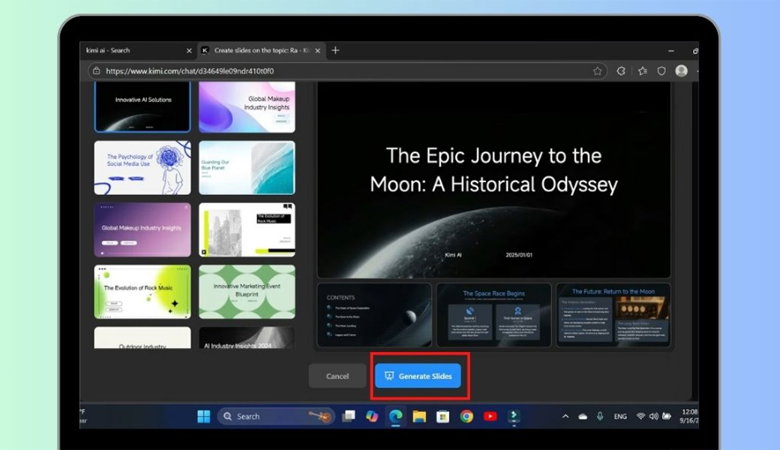Choose the purple Global Makeup Industry Insights template
Screen dimensions: 780x450
[x=142, y=229]
